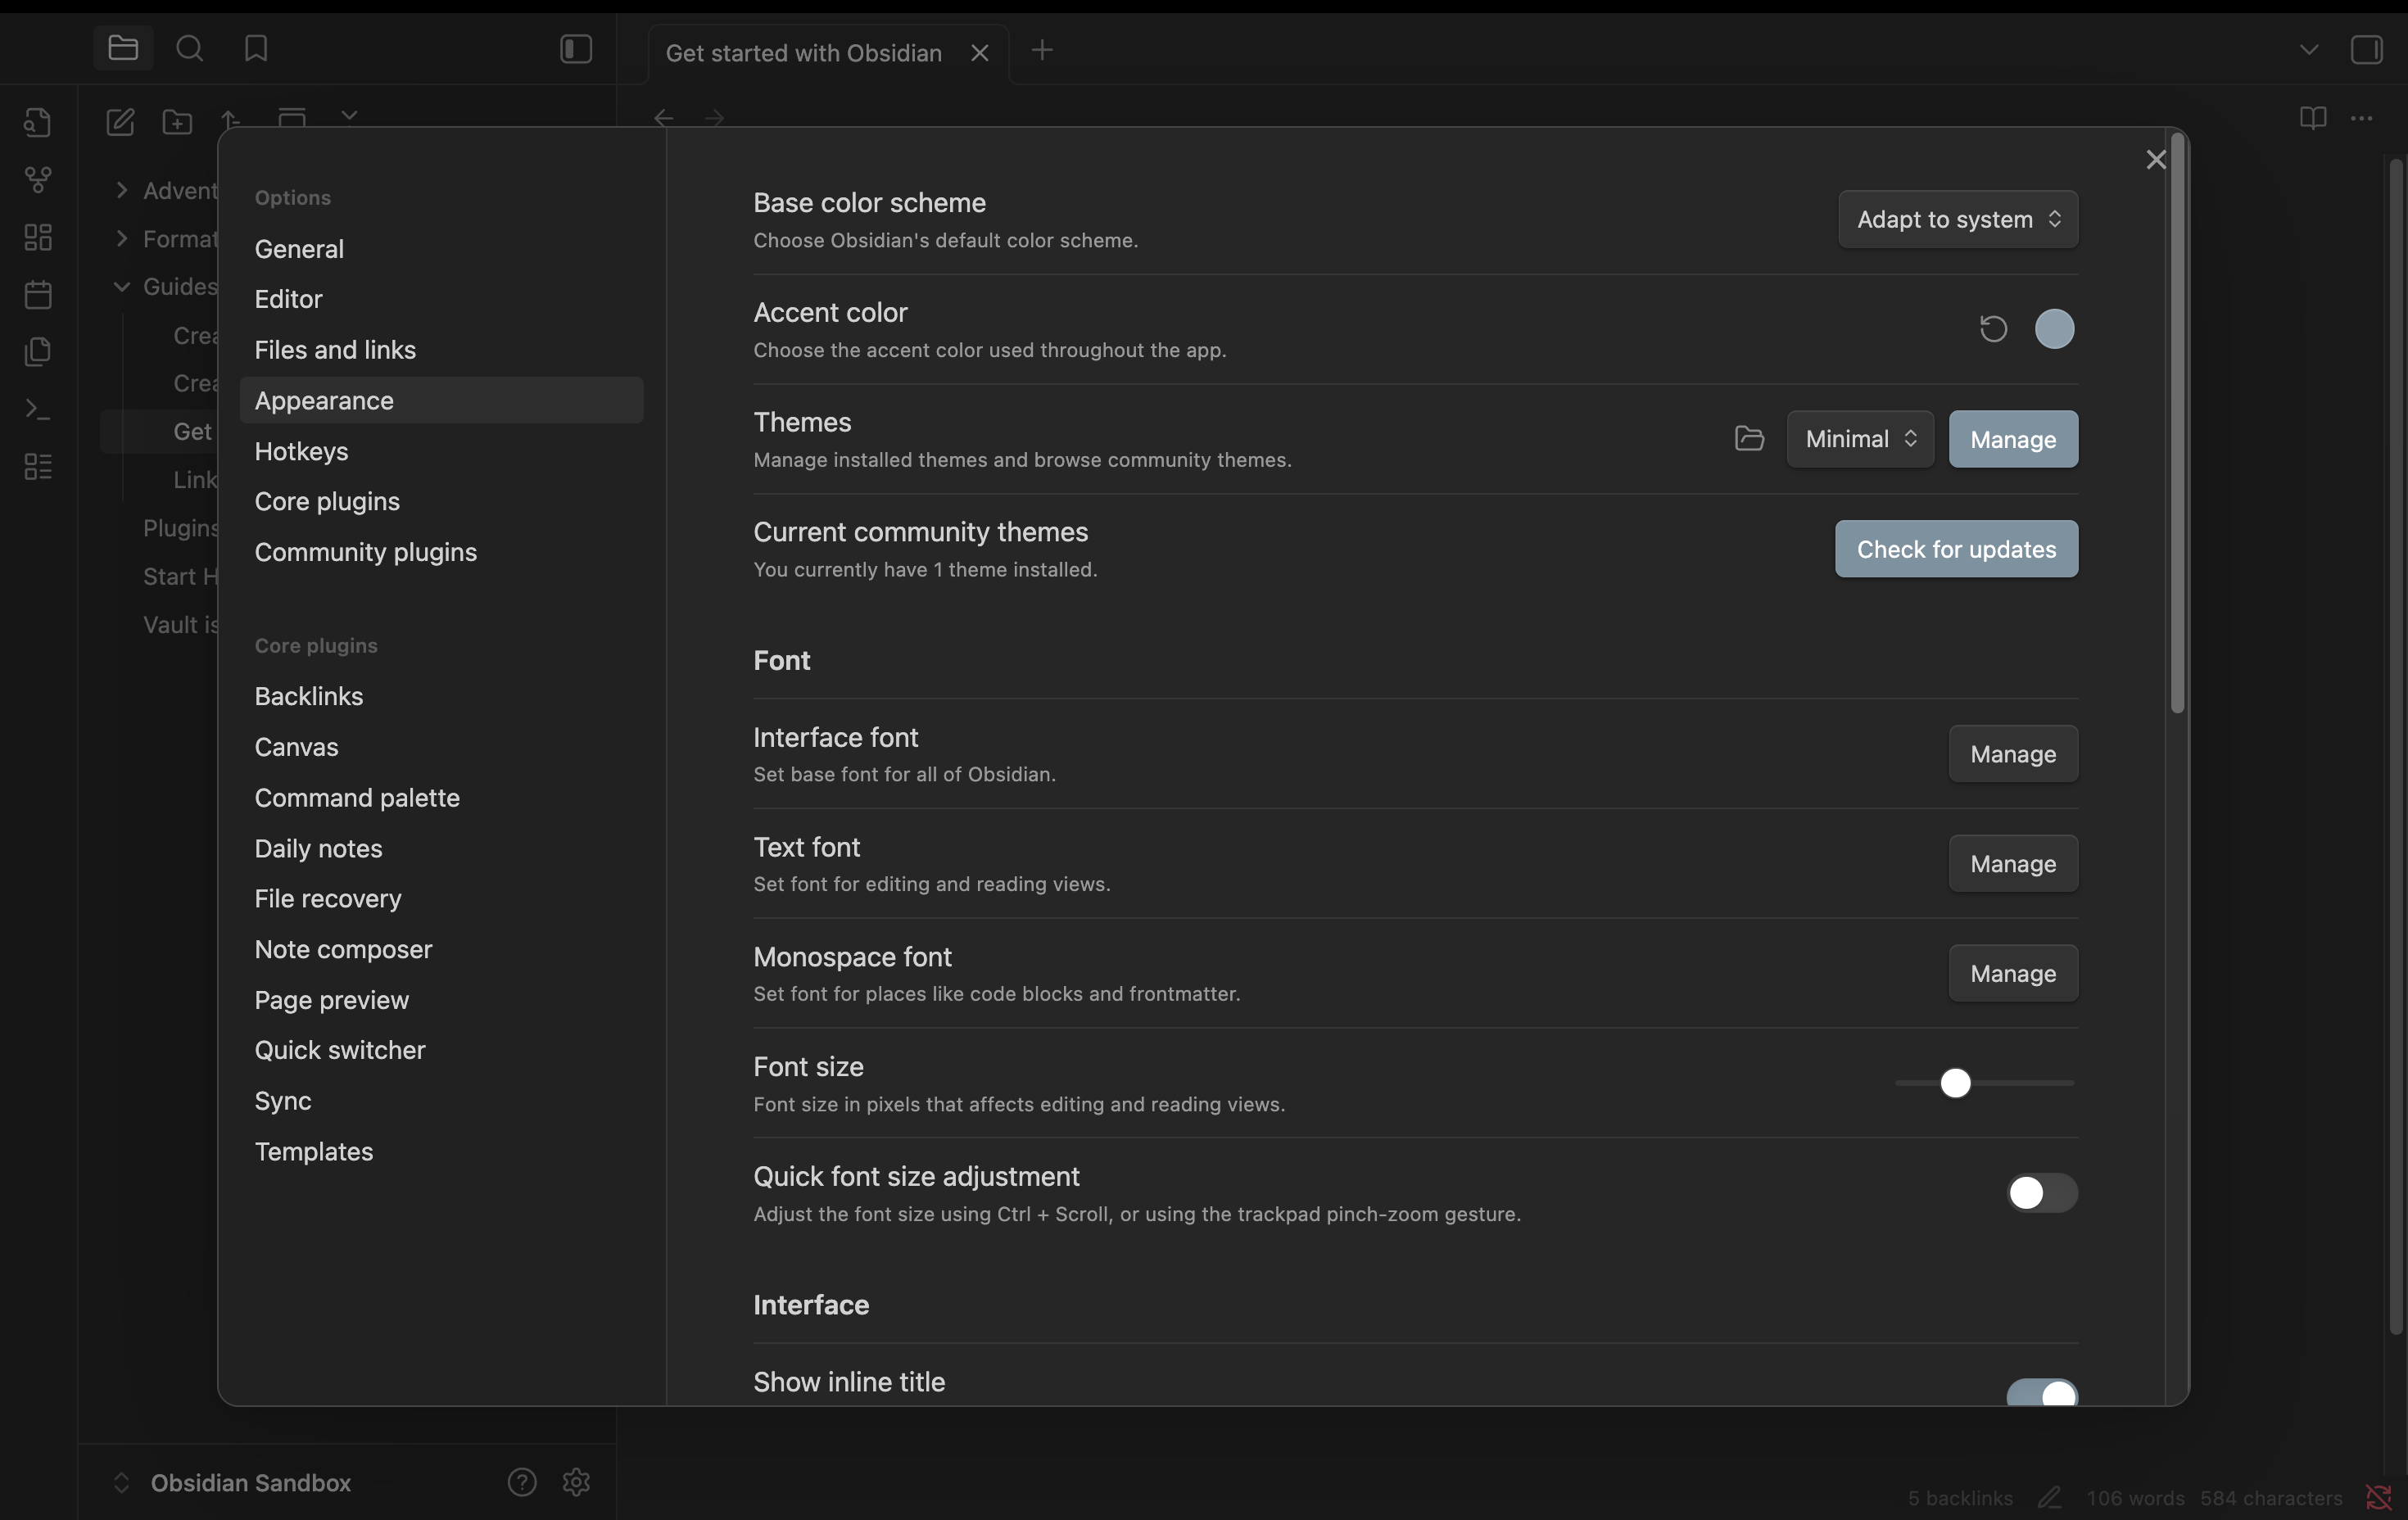Click Manage for Interface font
2408x1520 pixels.
[2012, 754]
